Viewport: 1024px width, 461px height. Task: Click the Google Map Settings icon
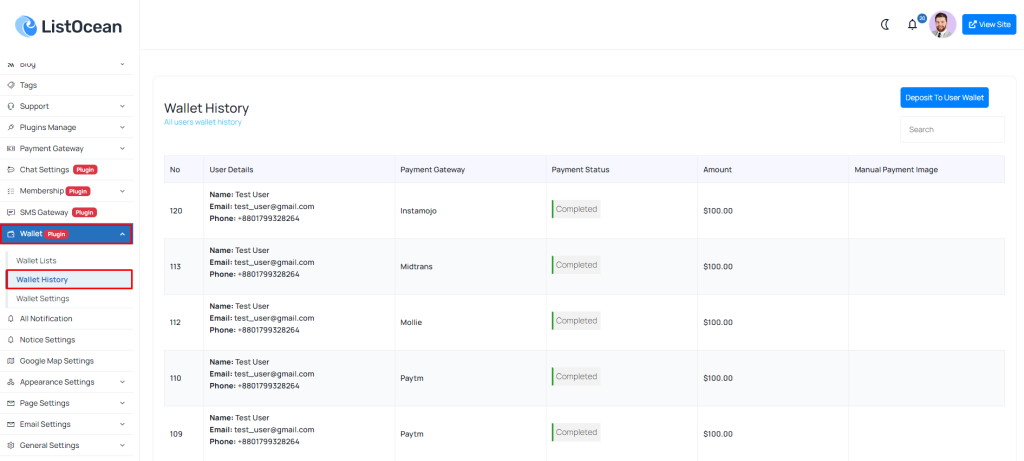[10, 361]
